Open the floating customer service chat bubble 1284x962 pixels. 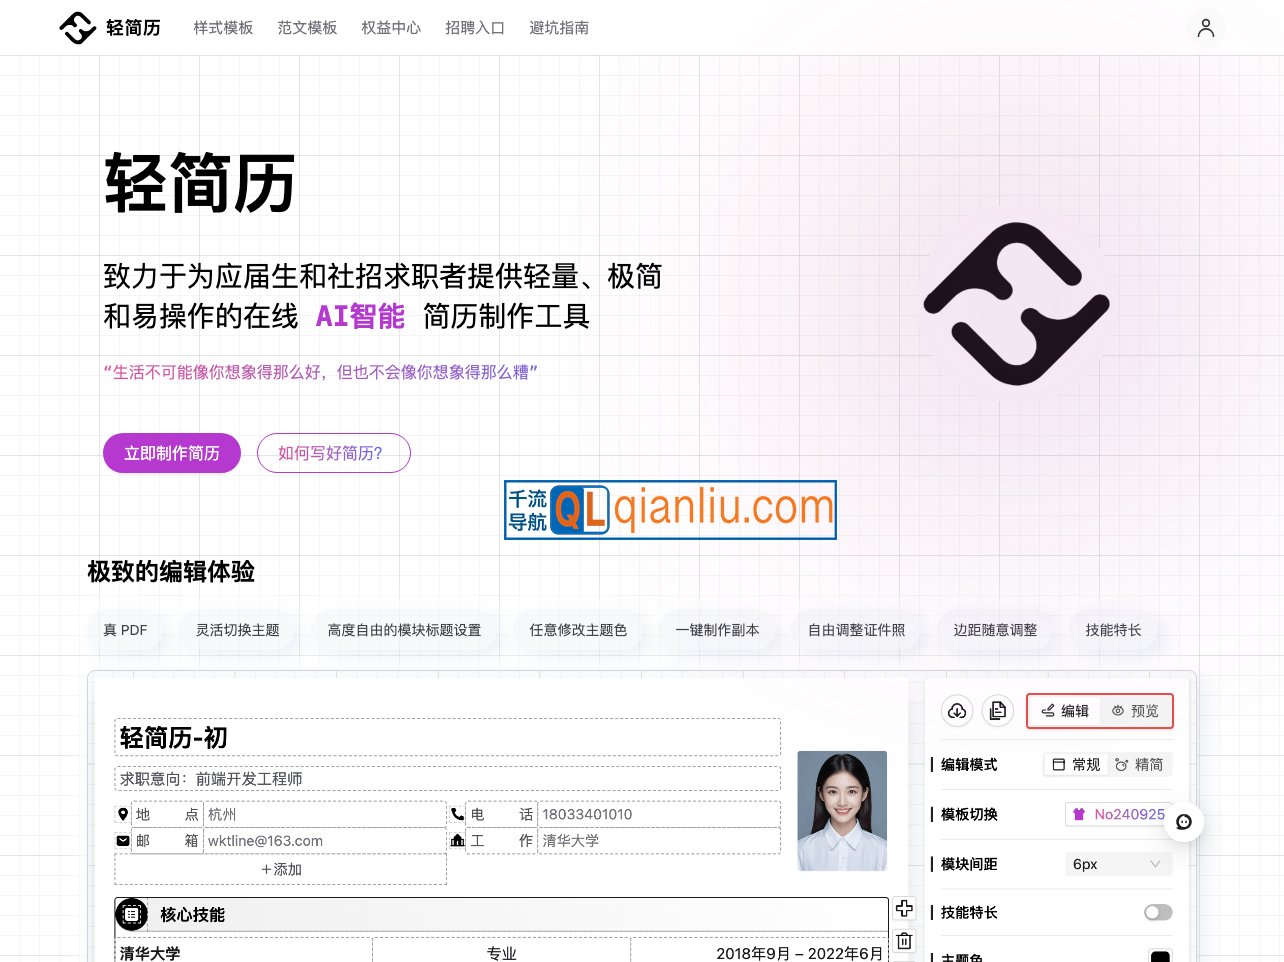coord(1184,822)
